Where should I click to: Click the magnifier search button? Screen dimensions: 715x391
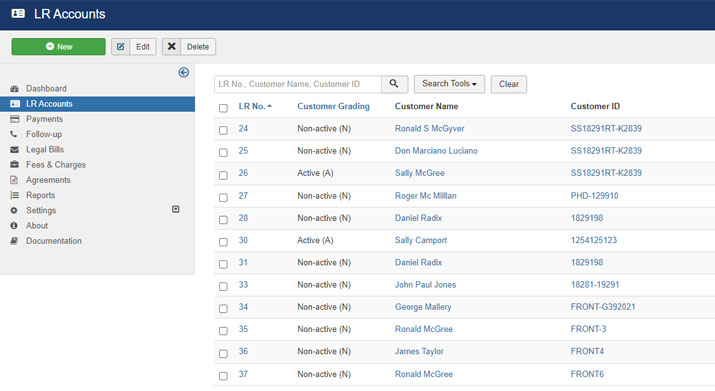394,84
